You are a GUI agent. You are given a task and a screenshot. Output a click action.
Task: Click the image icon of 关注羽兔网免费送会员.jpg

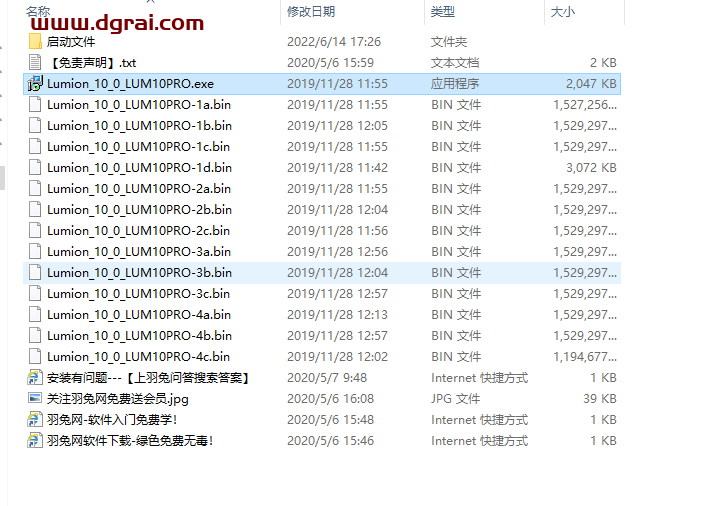click(x=35, y=398)
